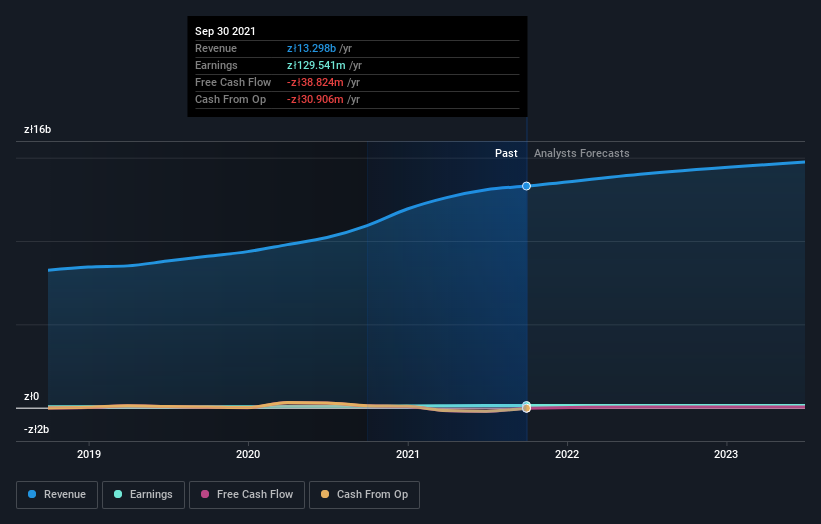This screenshot has height=524, width=821.
Task: Click the zł13.298b revenue value
Action: [312, 48]
